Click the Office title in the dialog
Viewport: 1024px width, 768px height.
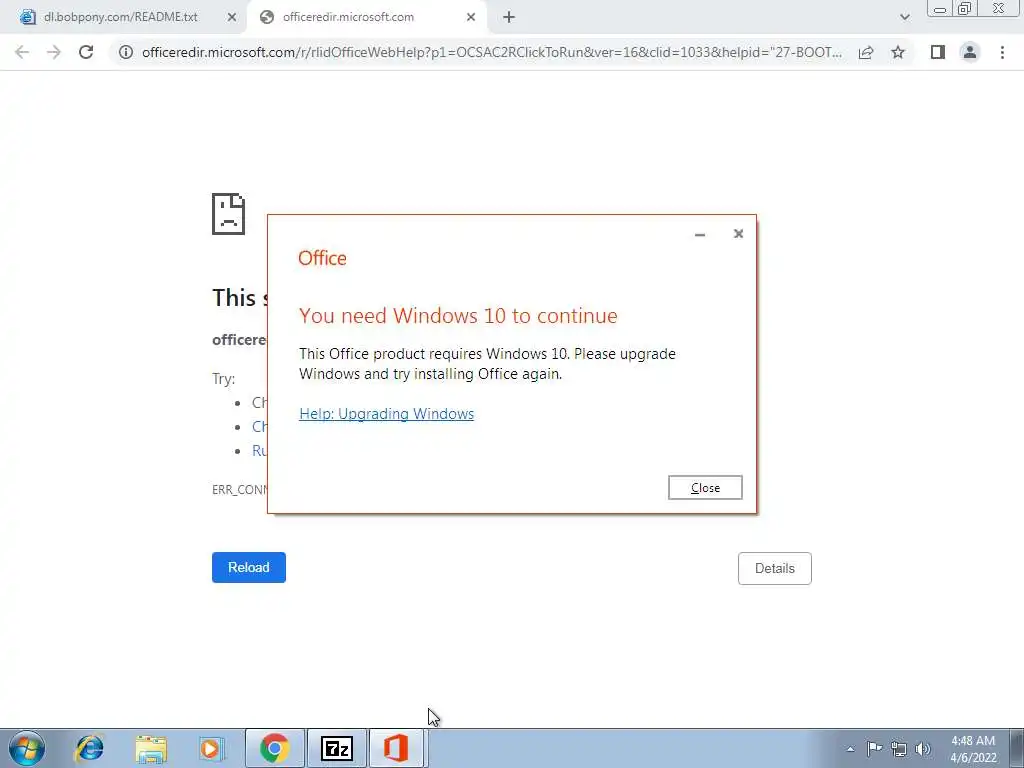322,258
